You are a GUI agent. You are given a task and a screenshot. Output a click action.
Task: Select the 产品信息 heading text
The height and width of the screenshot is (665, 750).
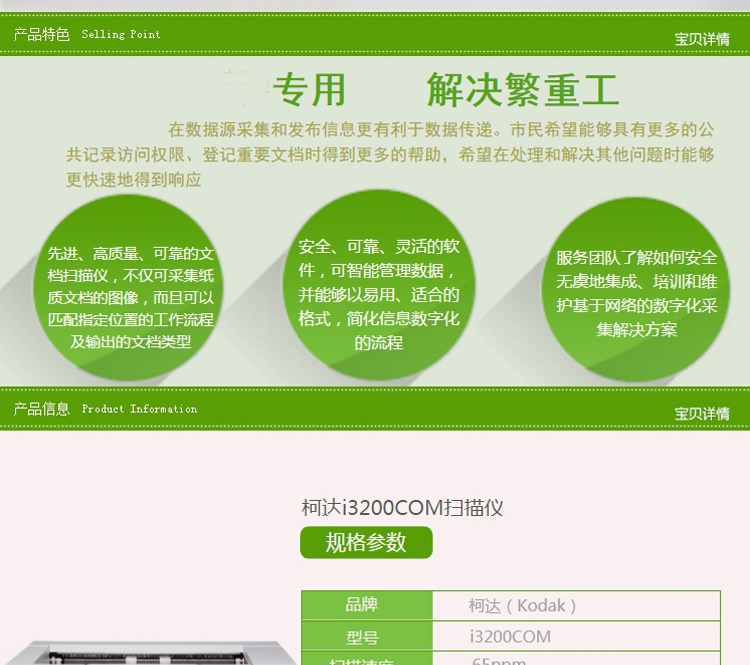(x=42, y=409)
